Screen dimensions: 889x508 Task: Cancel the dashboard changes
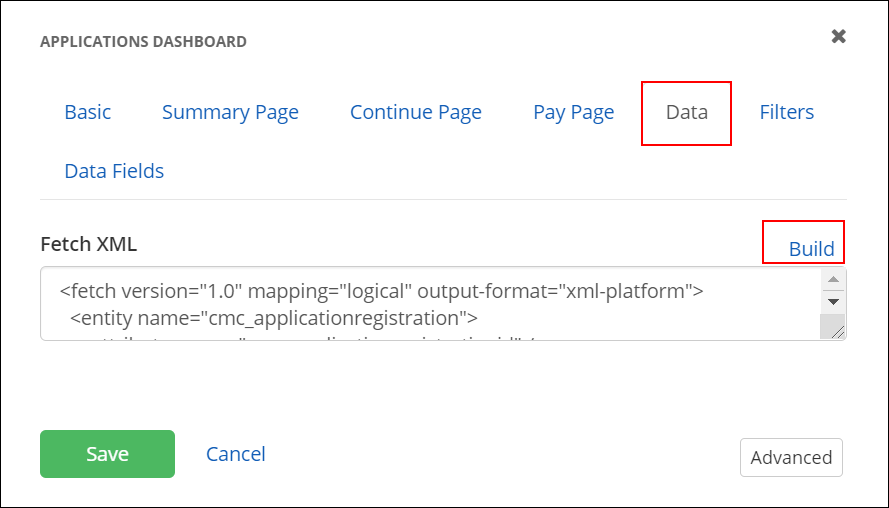point(236,454)
